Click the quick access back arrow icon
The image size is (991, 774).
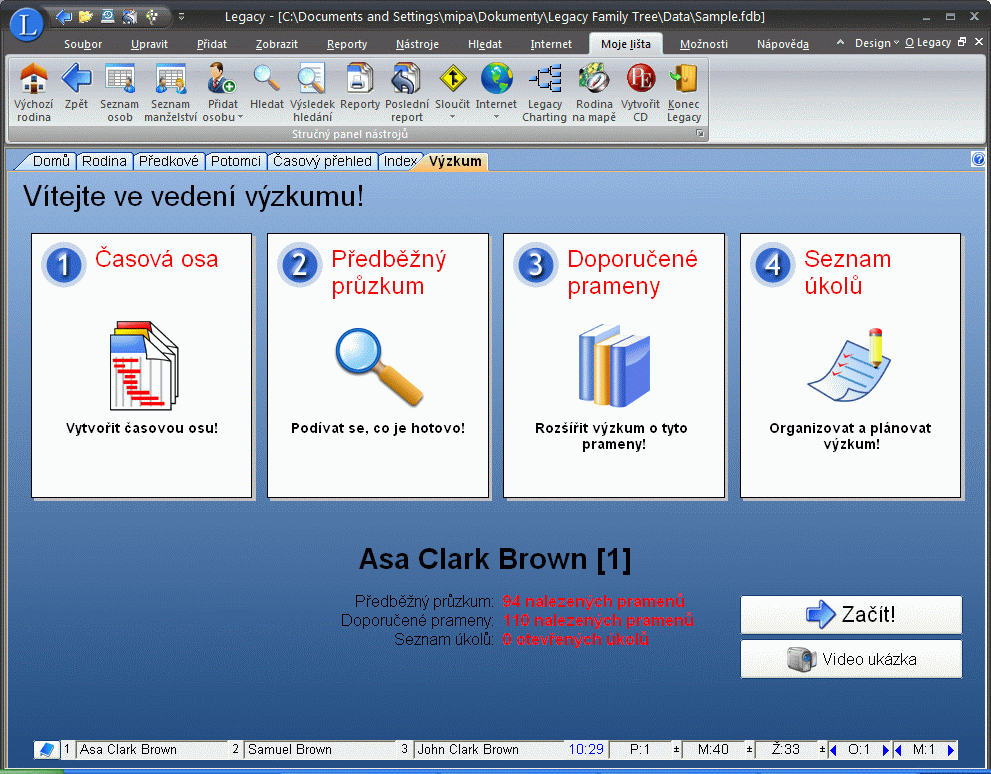tap(64, 16)
